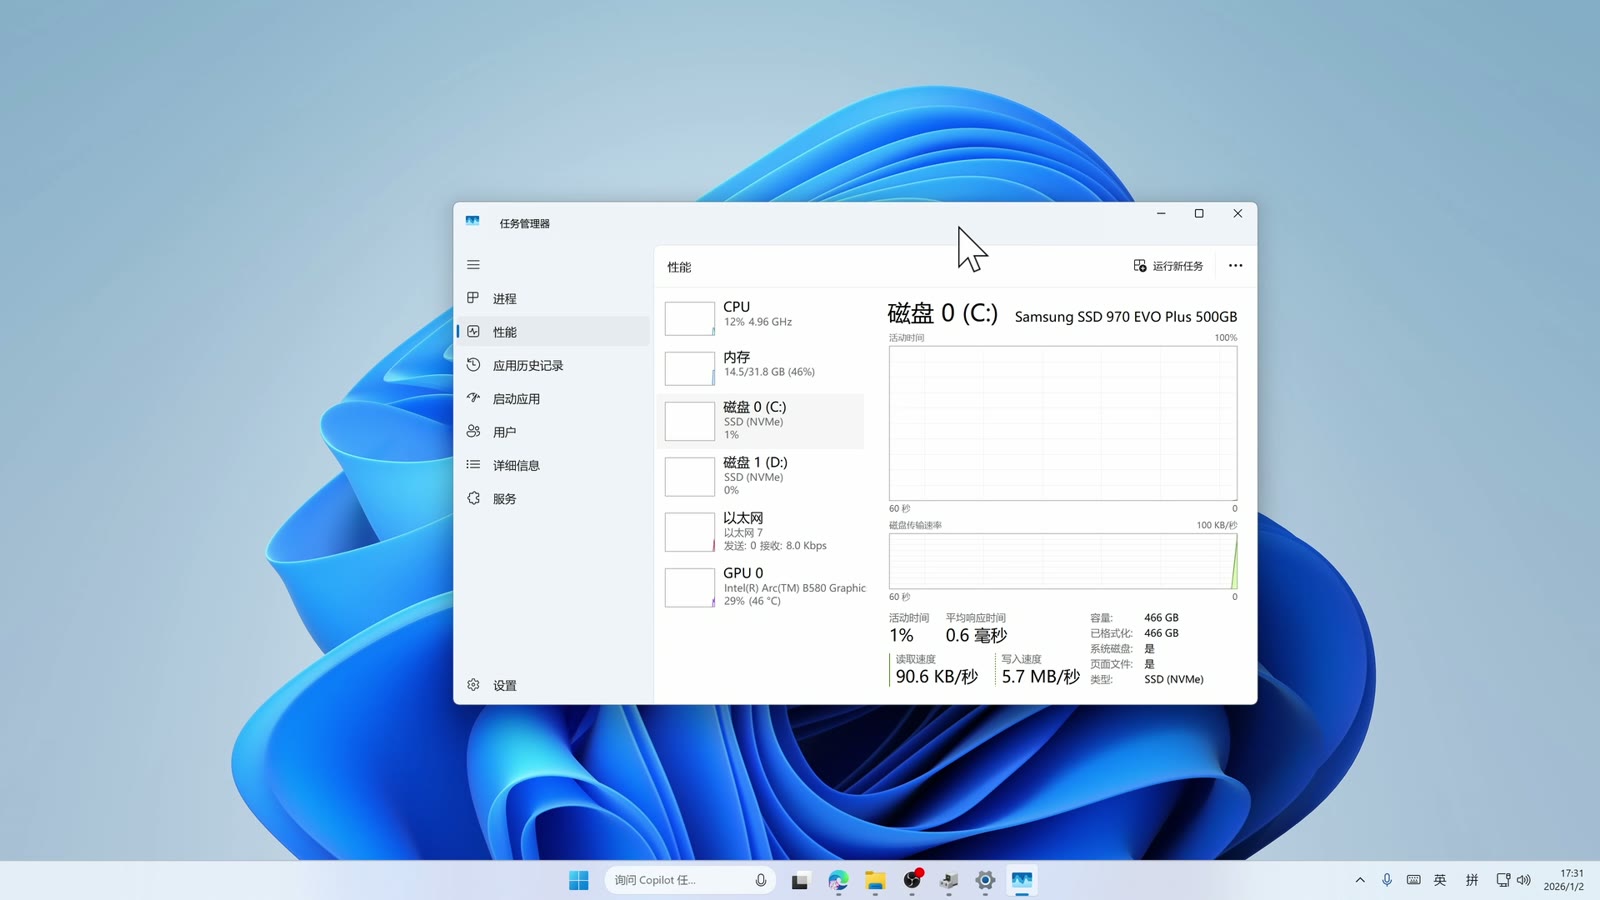Click the system tray microphone icon

pos(1387,880)
